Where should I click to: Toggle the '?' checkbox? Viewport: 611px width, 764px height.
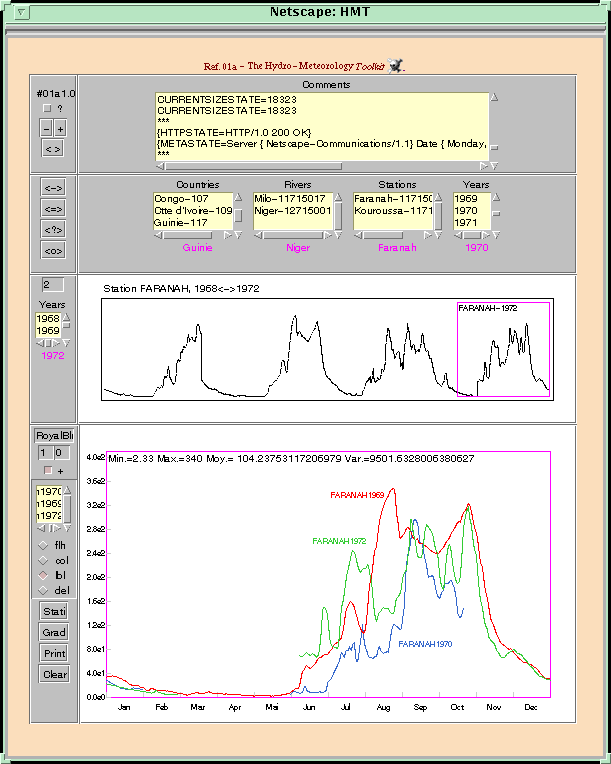(x=46, y=109)
